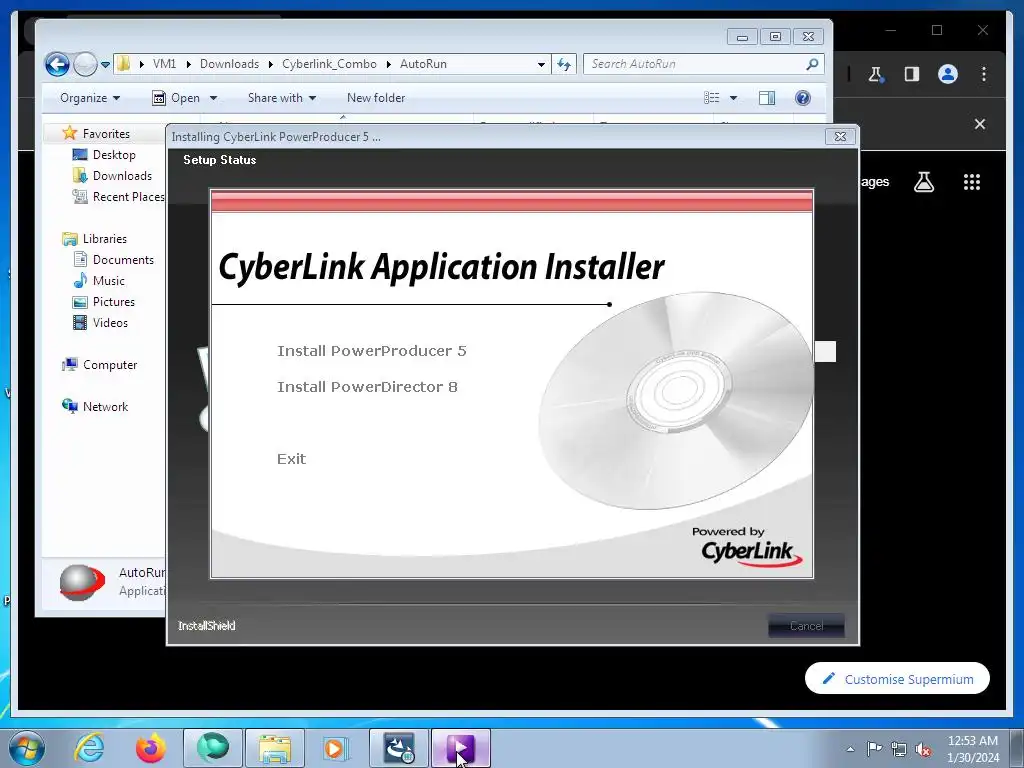Dismiss the browser bar with X
The image size is (1024, 768).
pyautogui.click(x=980, y=124)
